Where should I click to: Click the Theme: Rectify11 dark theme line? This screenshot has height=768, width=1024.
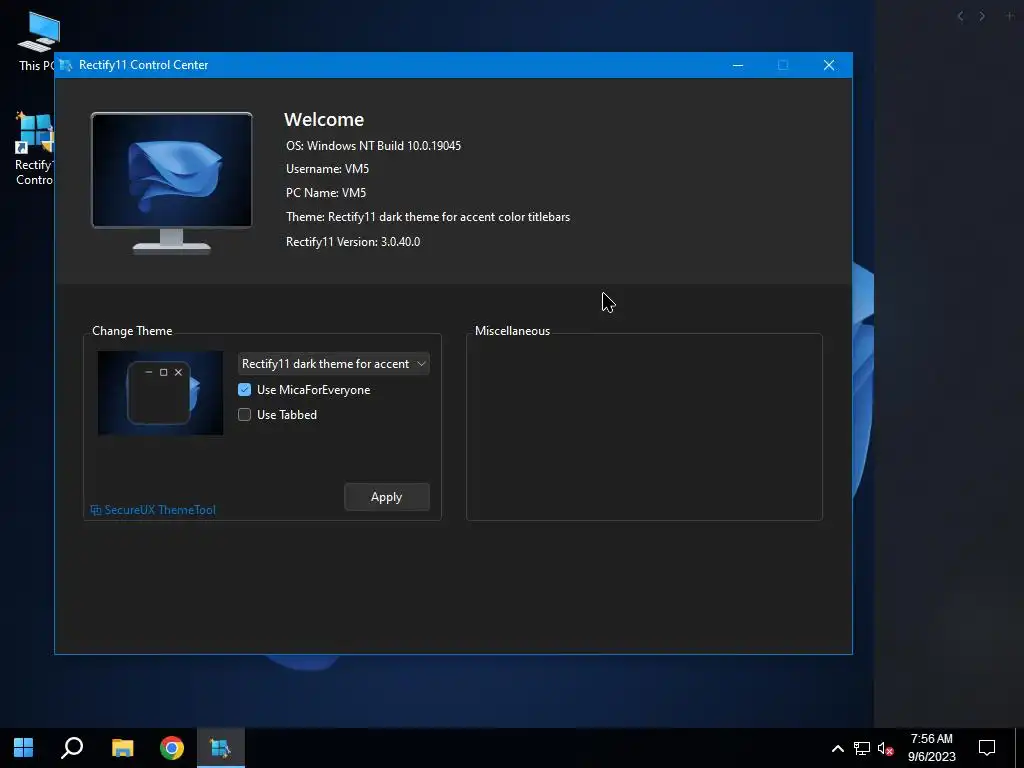click(428, 217)
